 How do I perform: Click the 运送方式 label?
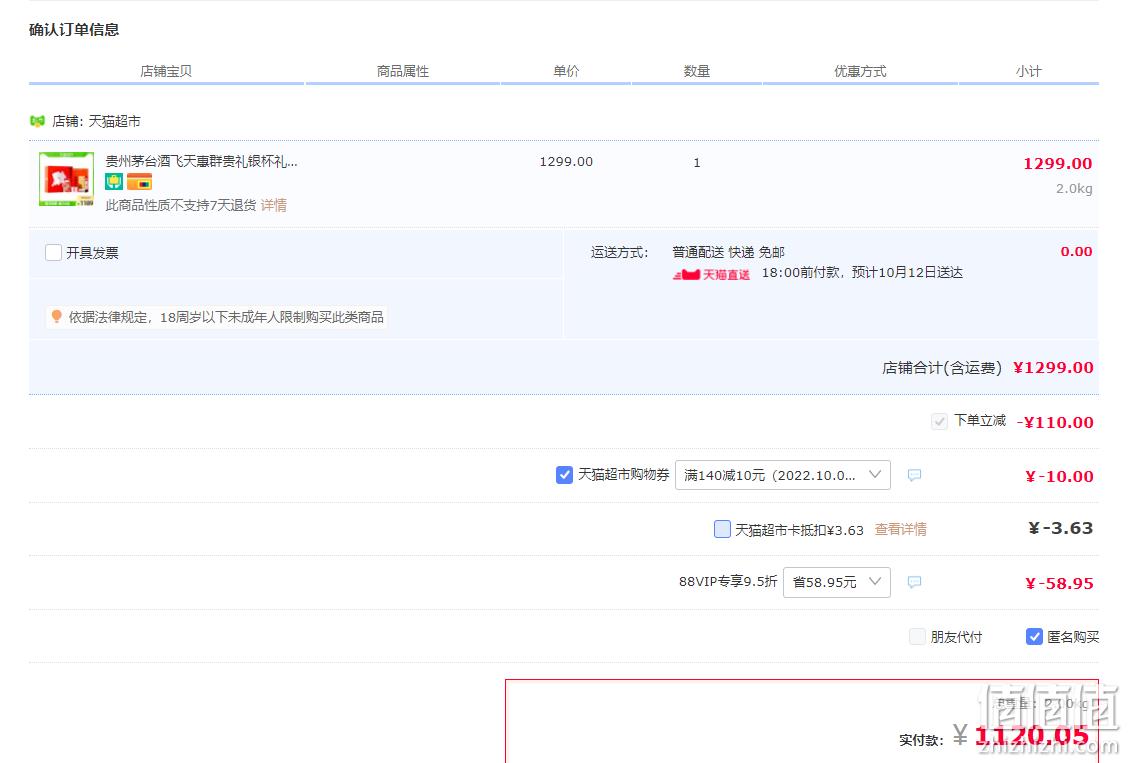point(619,252)
